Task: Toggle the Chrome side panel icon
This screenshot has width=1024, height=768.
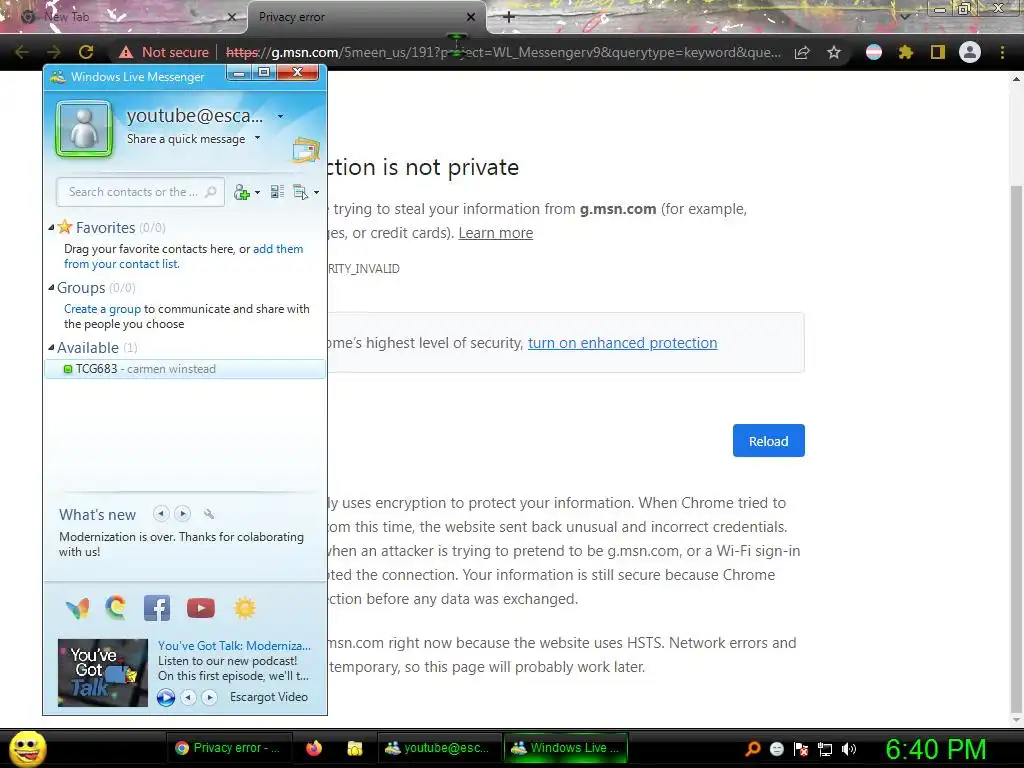Action: [x=938, y=52]
